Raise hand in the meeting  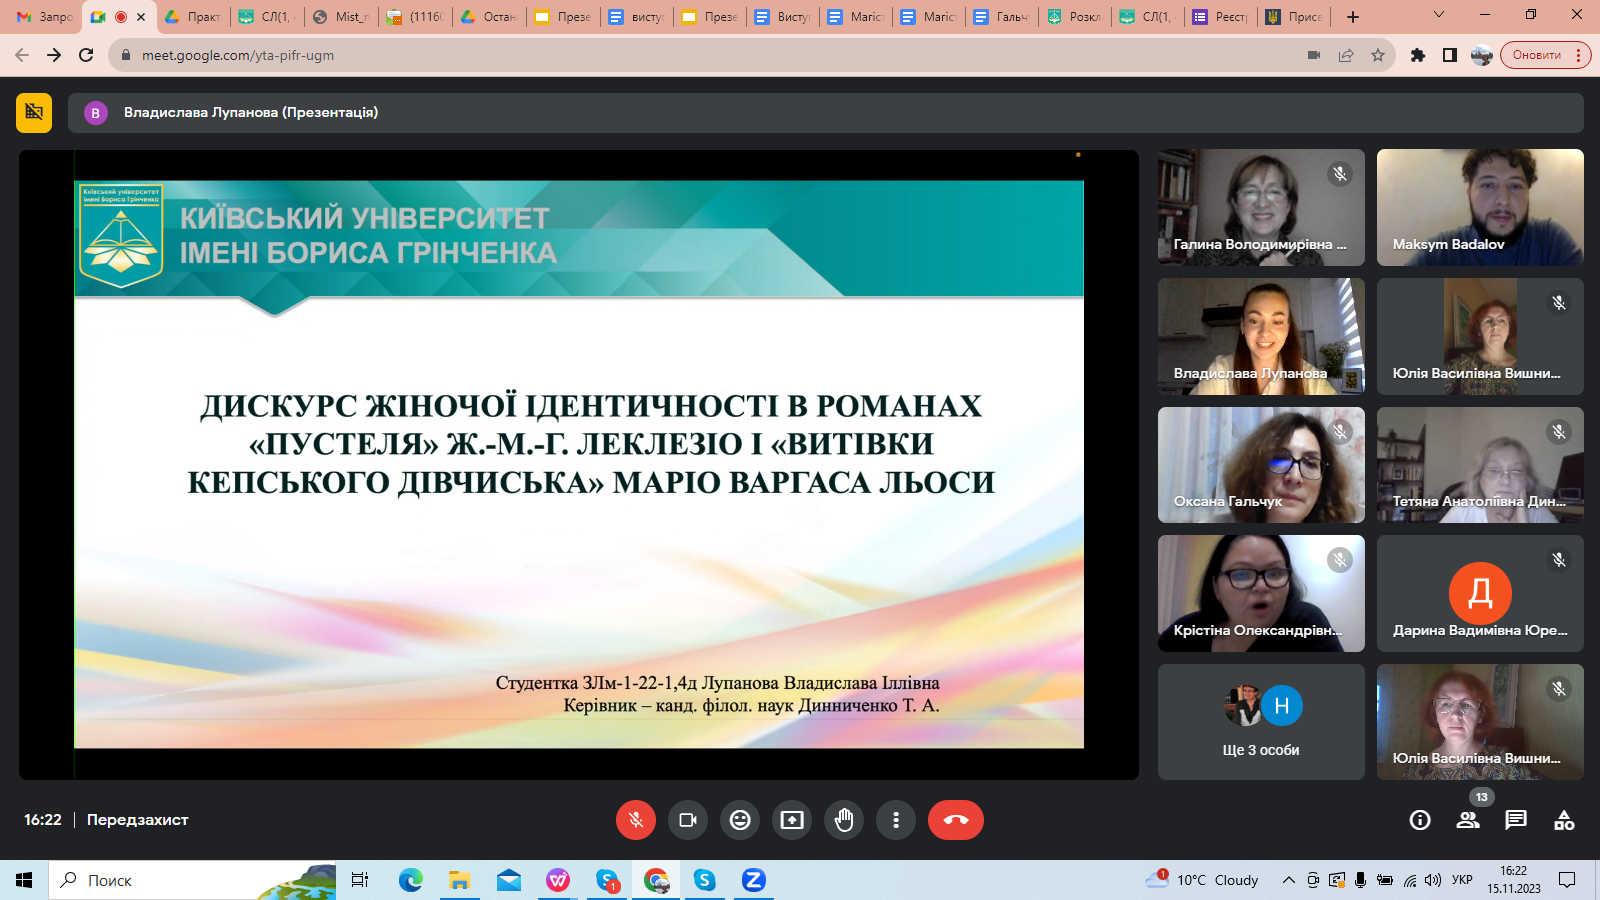tap(844, 820)
